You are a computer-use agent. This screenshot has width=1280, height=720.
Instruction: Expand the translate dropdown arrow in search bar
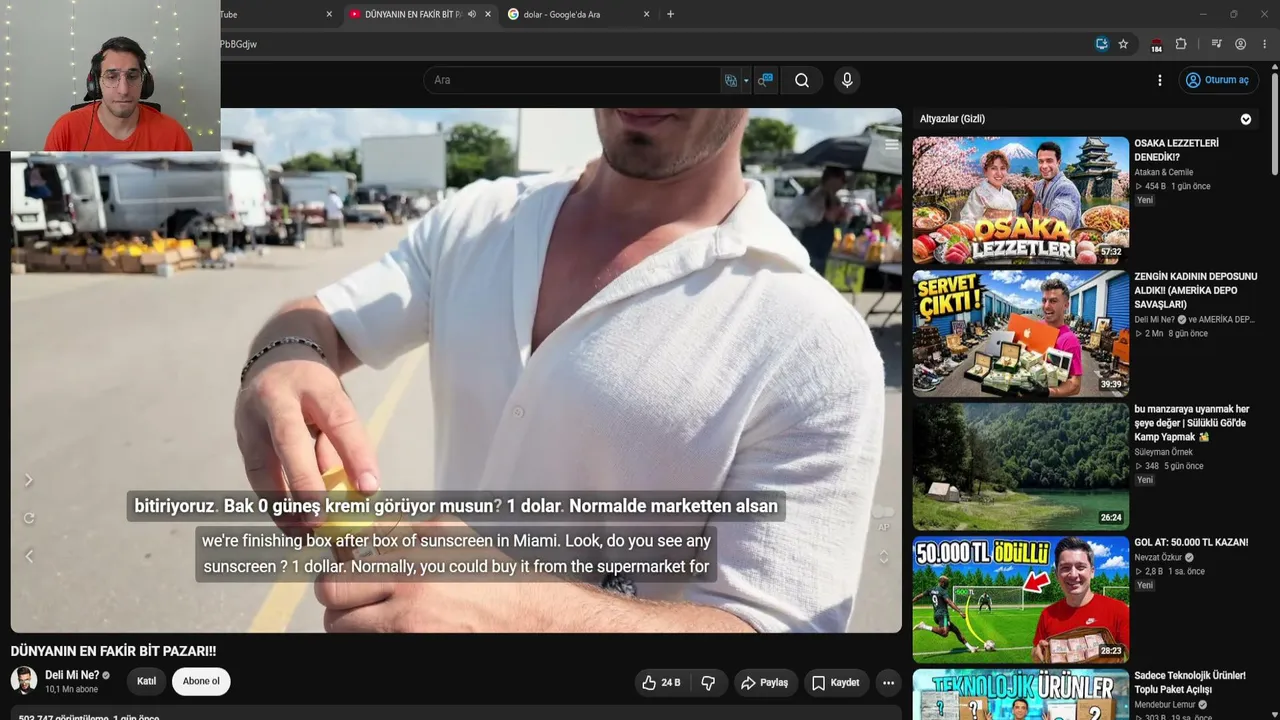click(x=746, y=80)
